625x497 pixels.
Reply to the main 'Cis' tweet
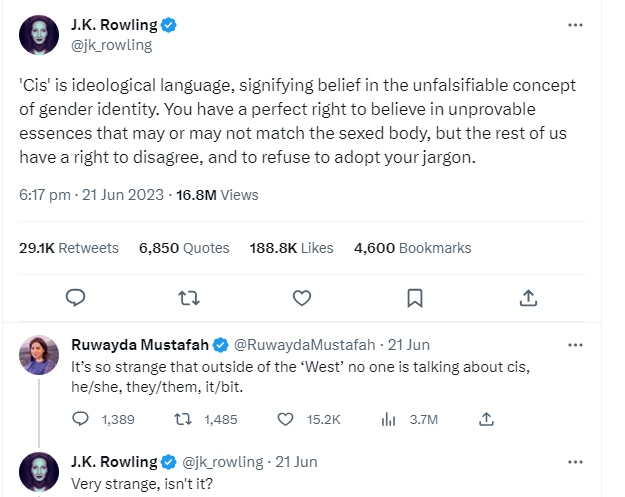tap(75, 298)
